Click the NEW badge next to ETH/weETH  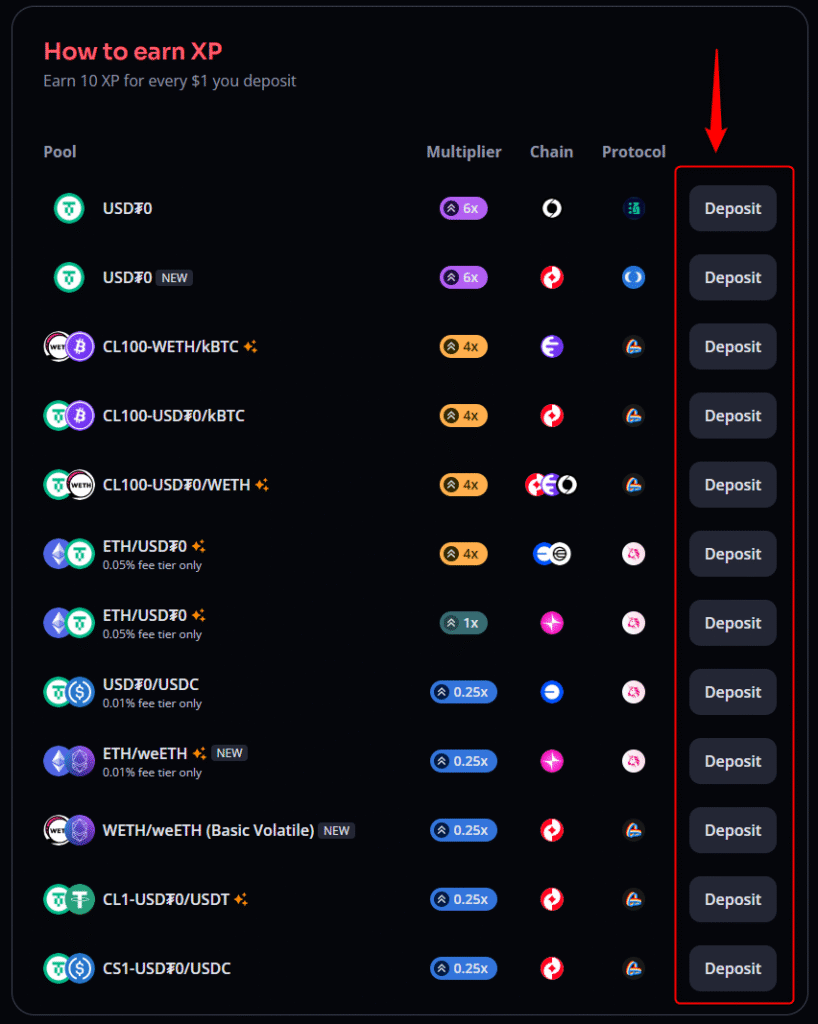(x=230, y=752)
